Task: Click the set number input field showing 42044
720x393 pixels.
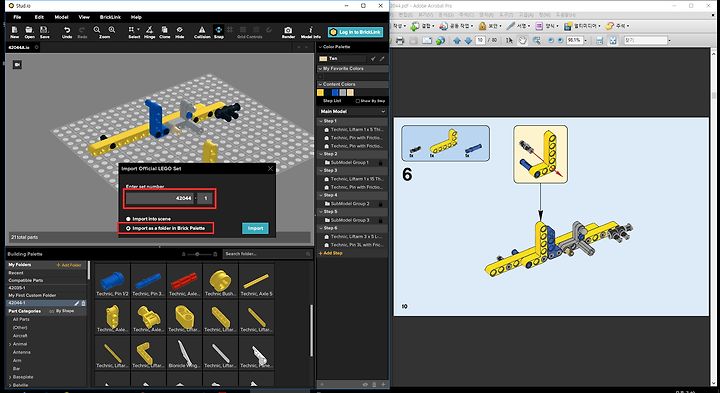Action: 160,198
